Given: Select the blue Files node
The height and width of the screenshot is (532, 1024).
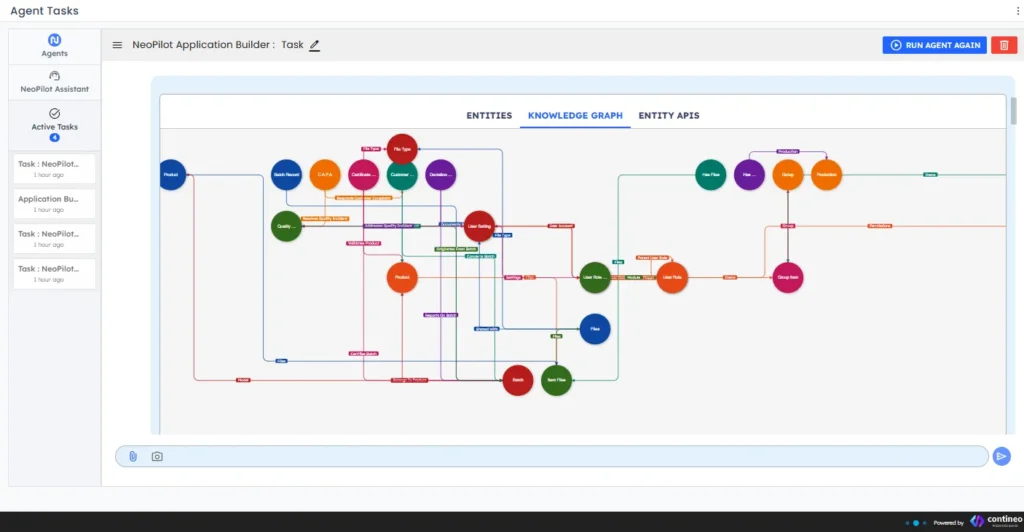Looking at the screenshot, I should tap(595, 329).
